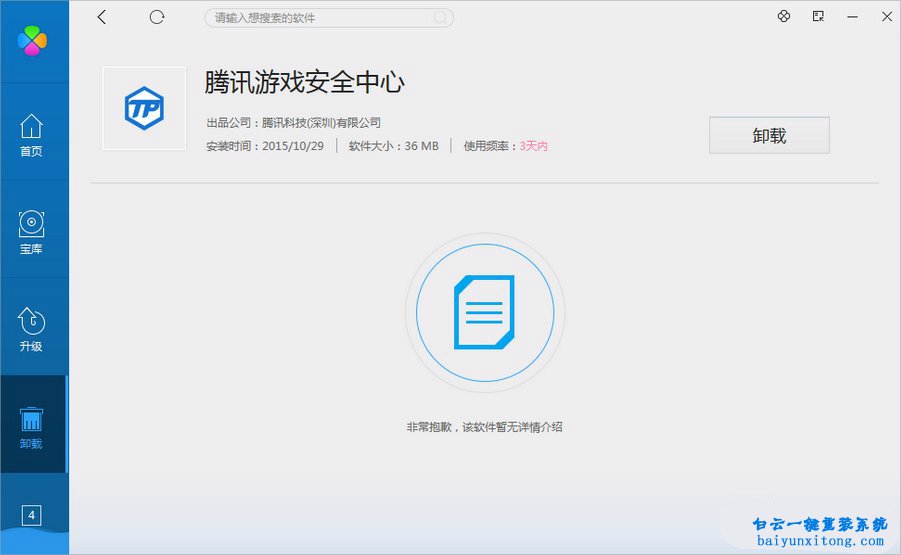The height and width of the screenshot is (555, 901).
Task: Click software size 36 MB
Action: click(421, 147)
